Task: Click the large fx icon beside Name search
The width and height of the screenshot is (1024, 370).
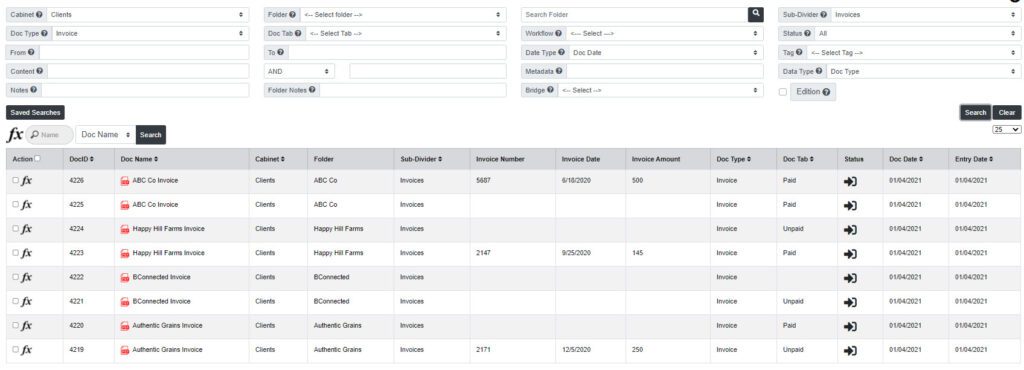Action: pos(14,134)
